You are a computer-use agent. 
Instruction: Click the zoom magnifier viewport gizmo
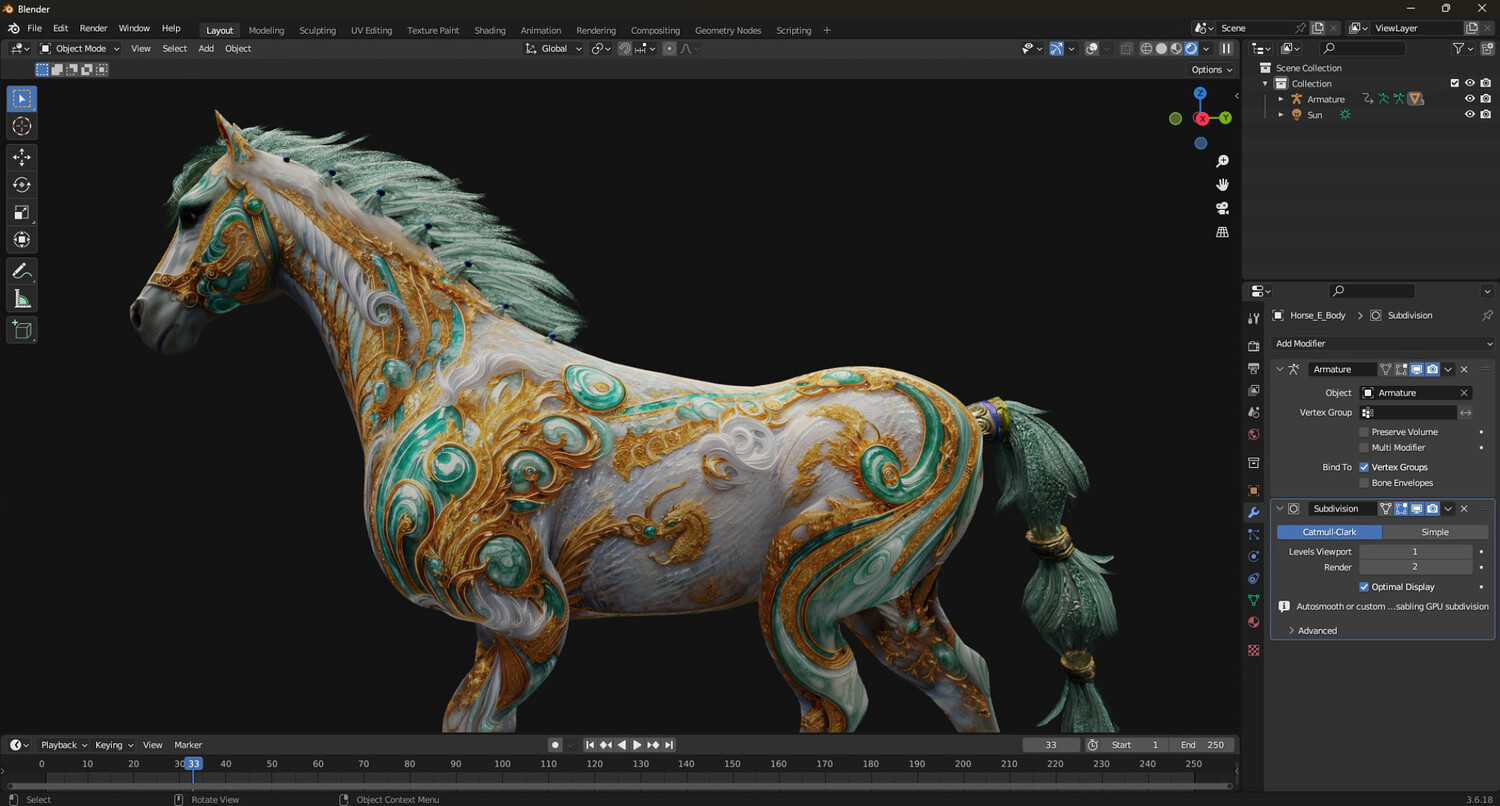(x=1222, y=161)
